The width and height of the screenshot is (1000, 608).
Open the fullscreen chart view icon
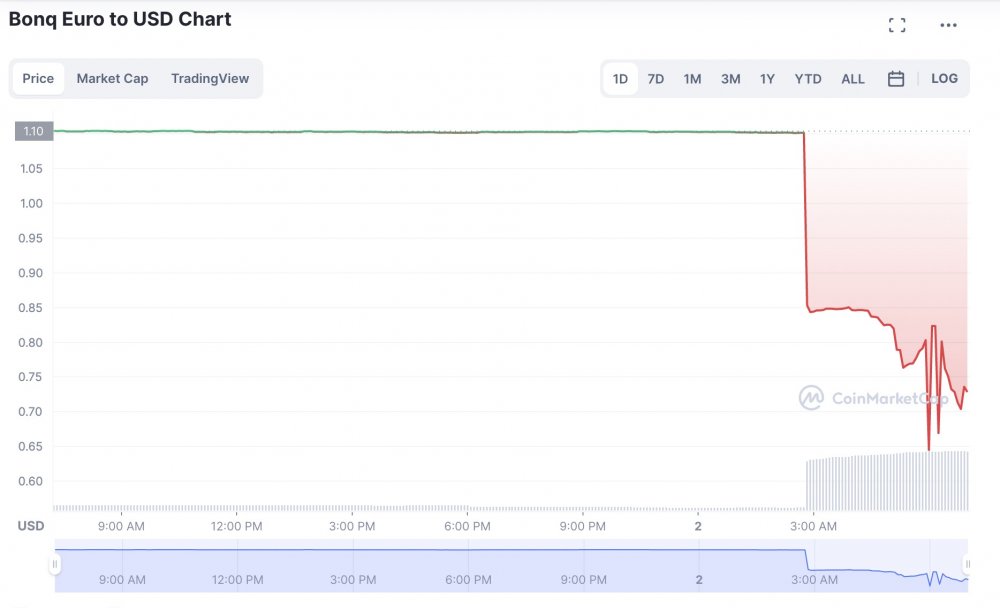coord(897,25)
